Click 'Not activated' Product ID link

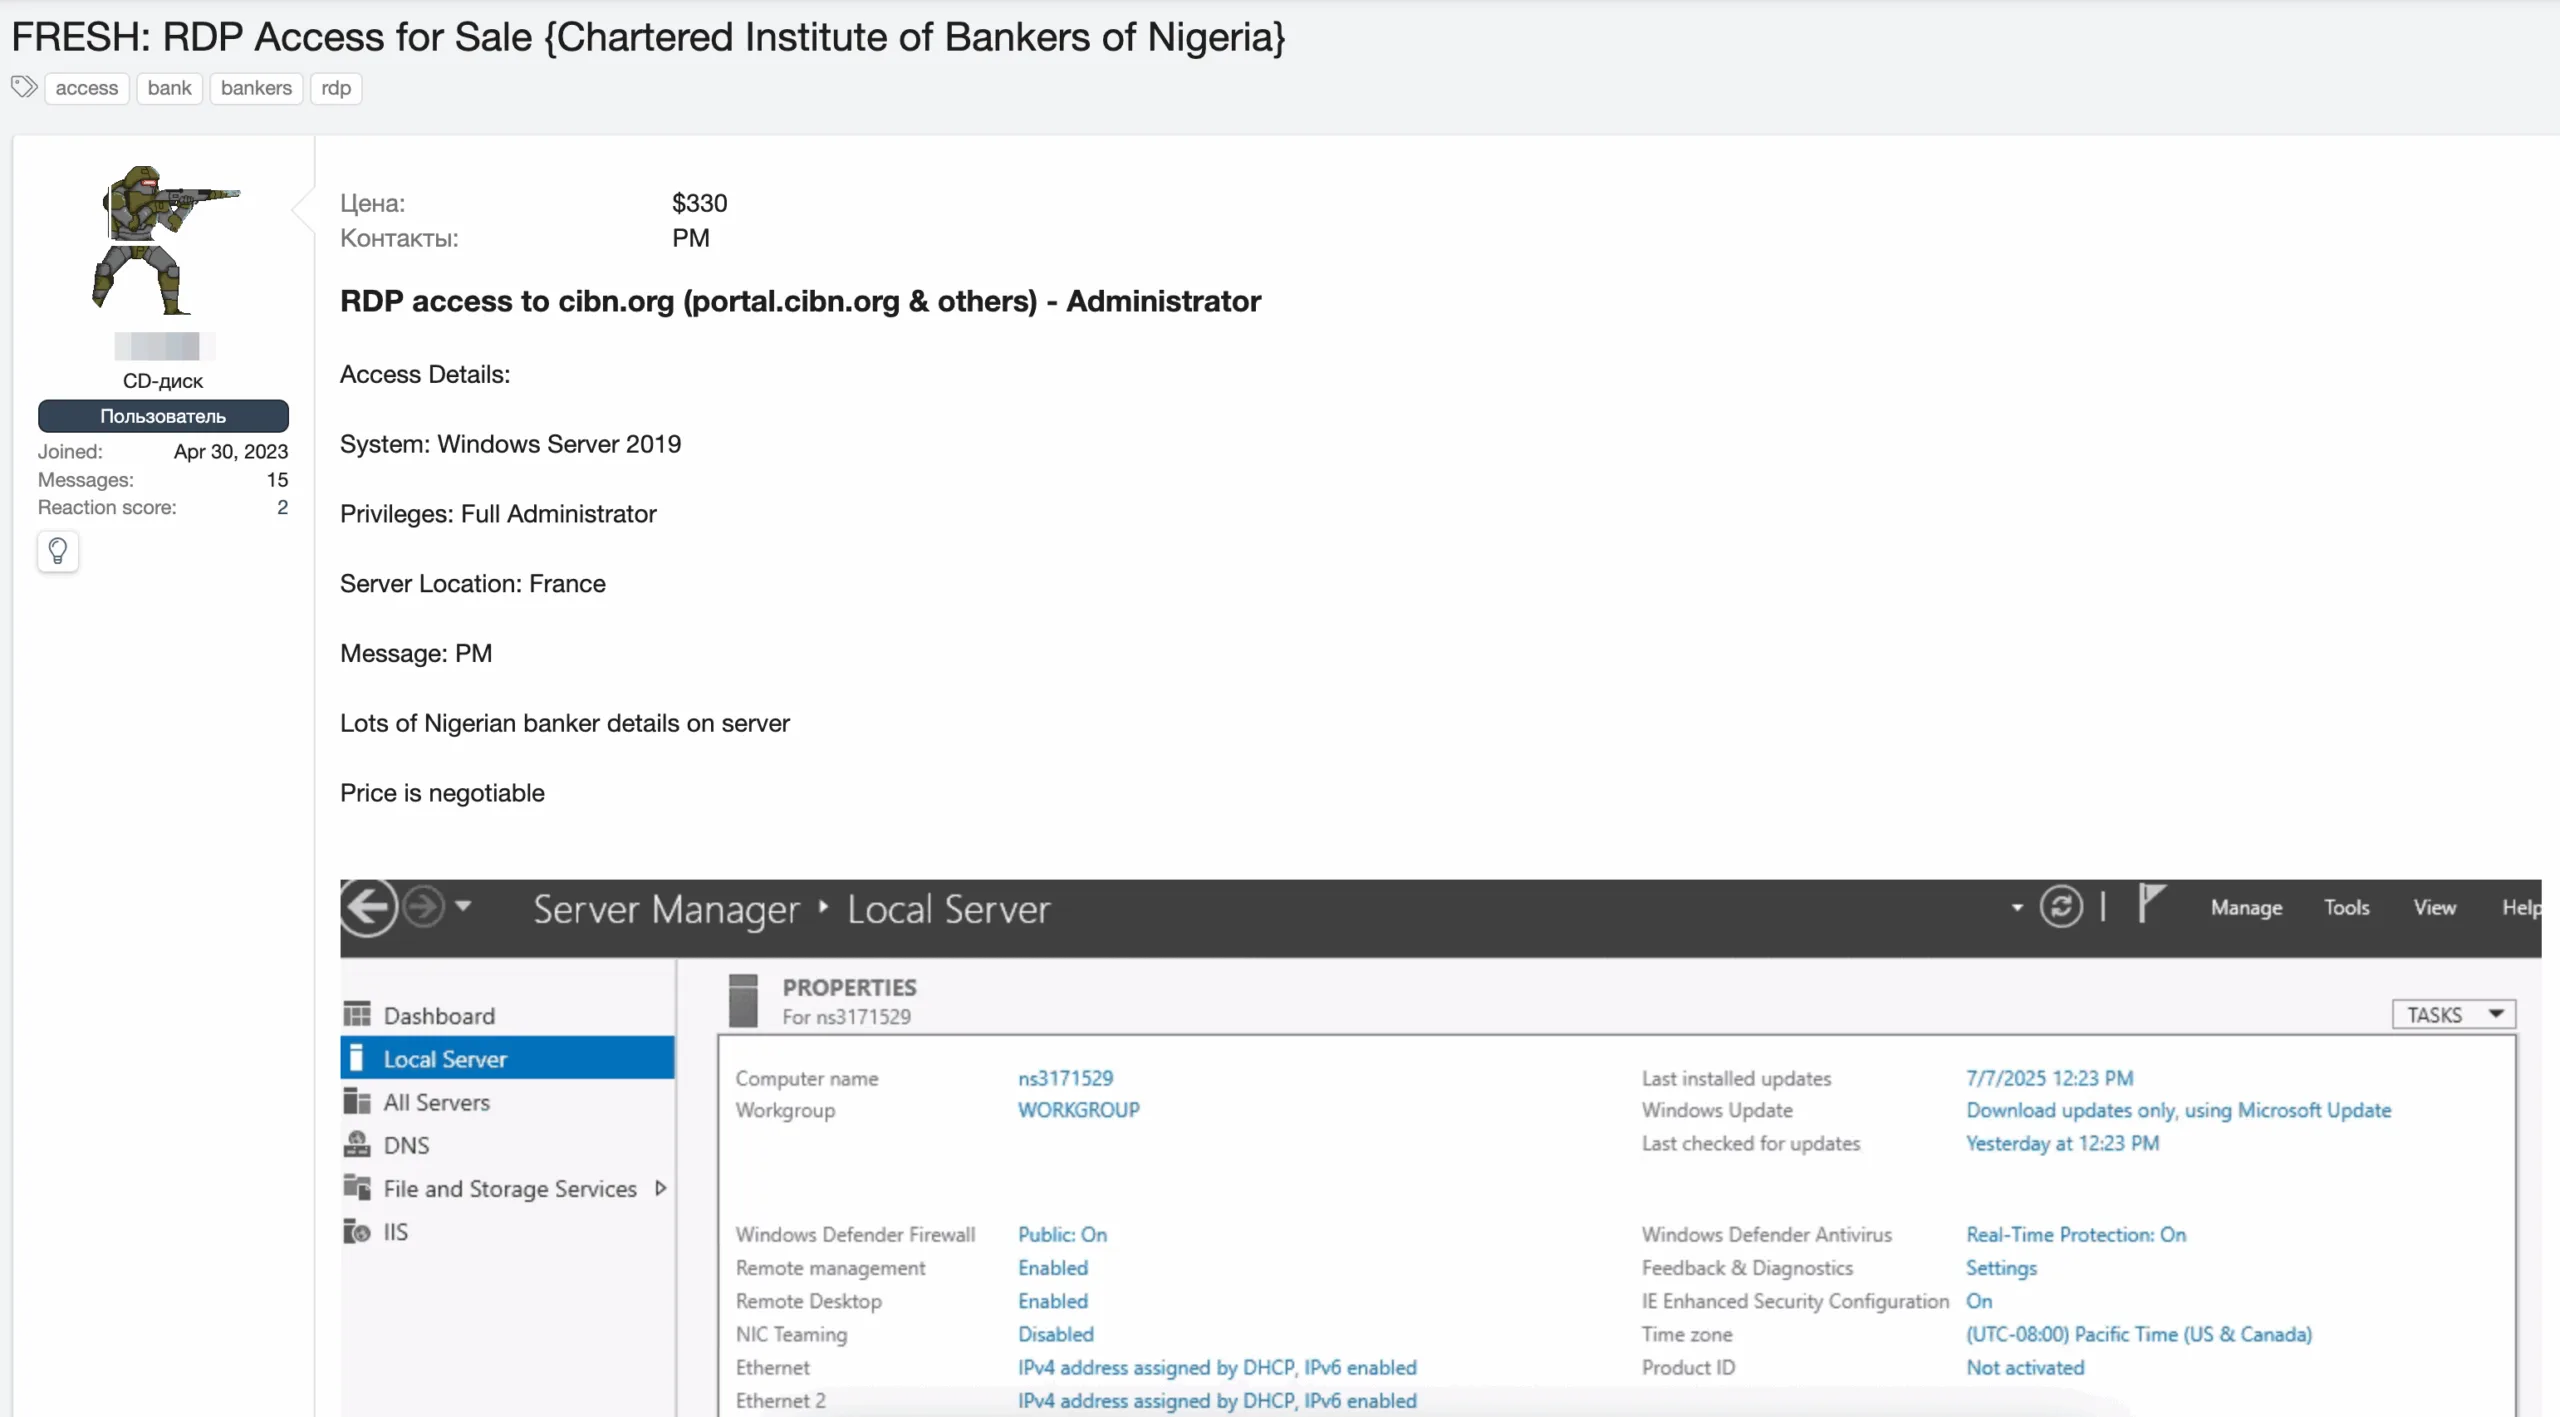2025,1367
